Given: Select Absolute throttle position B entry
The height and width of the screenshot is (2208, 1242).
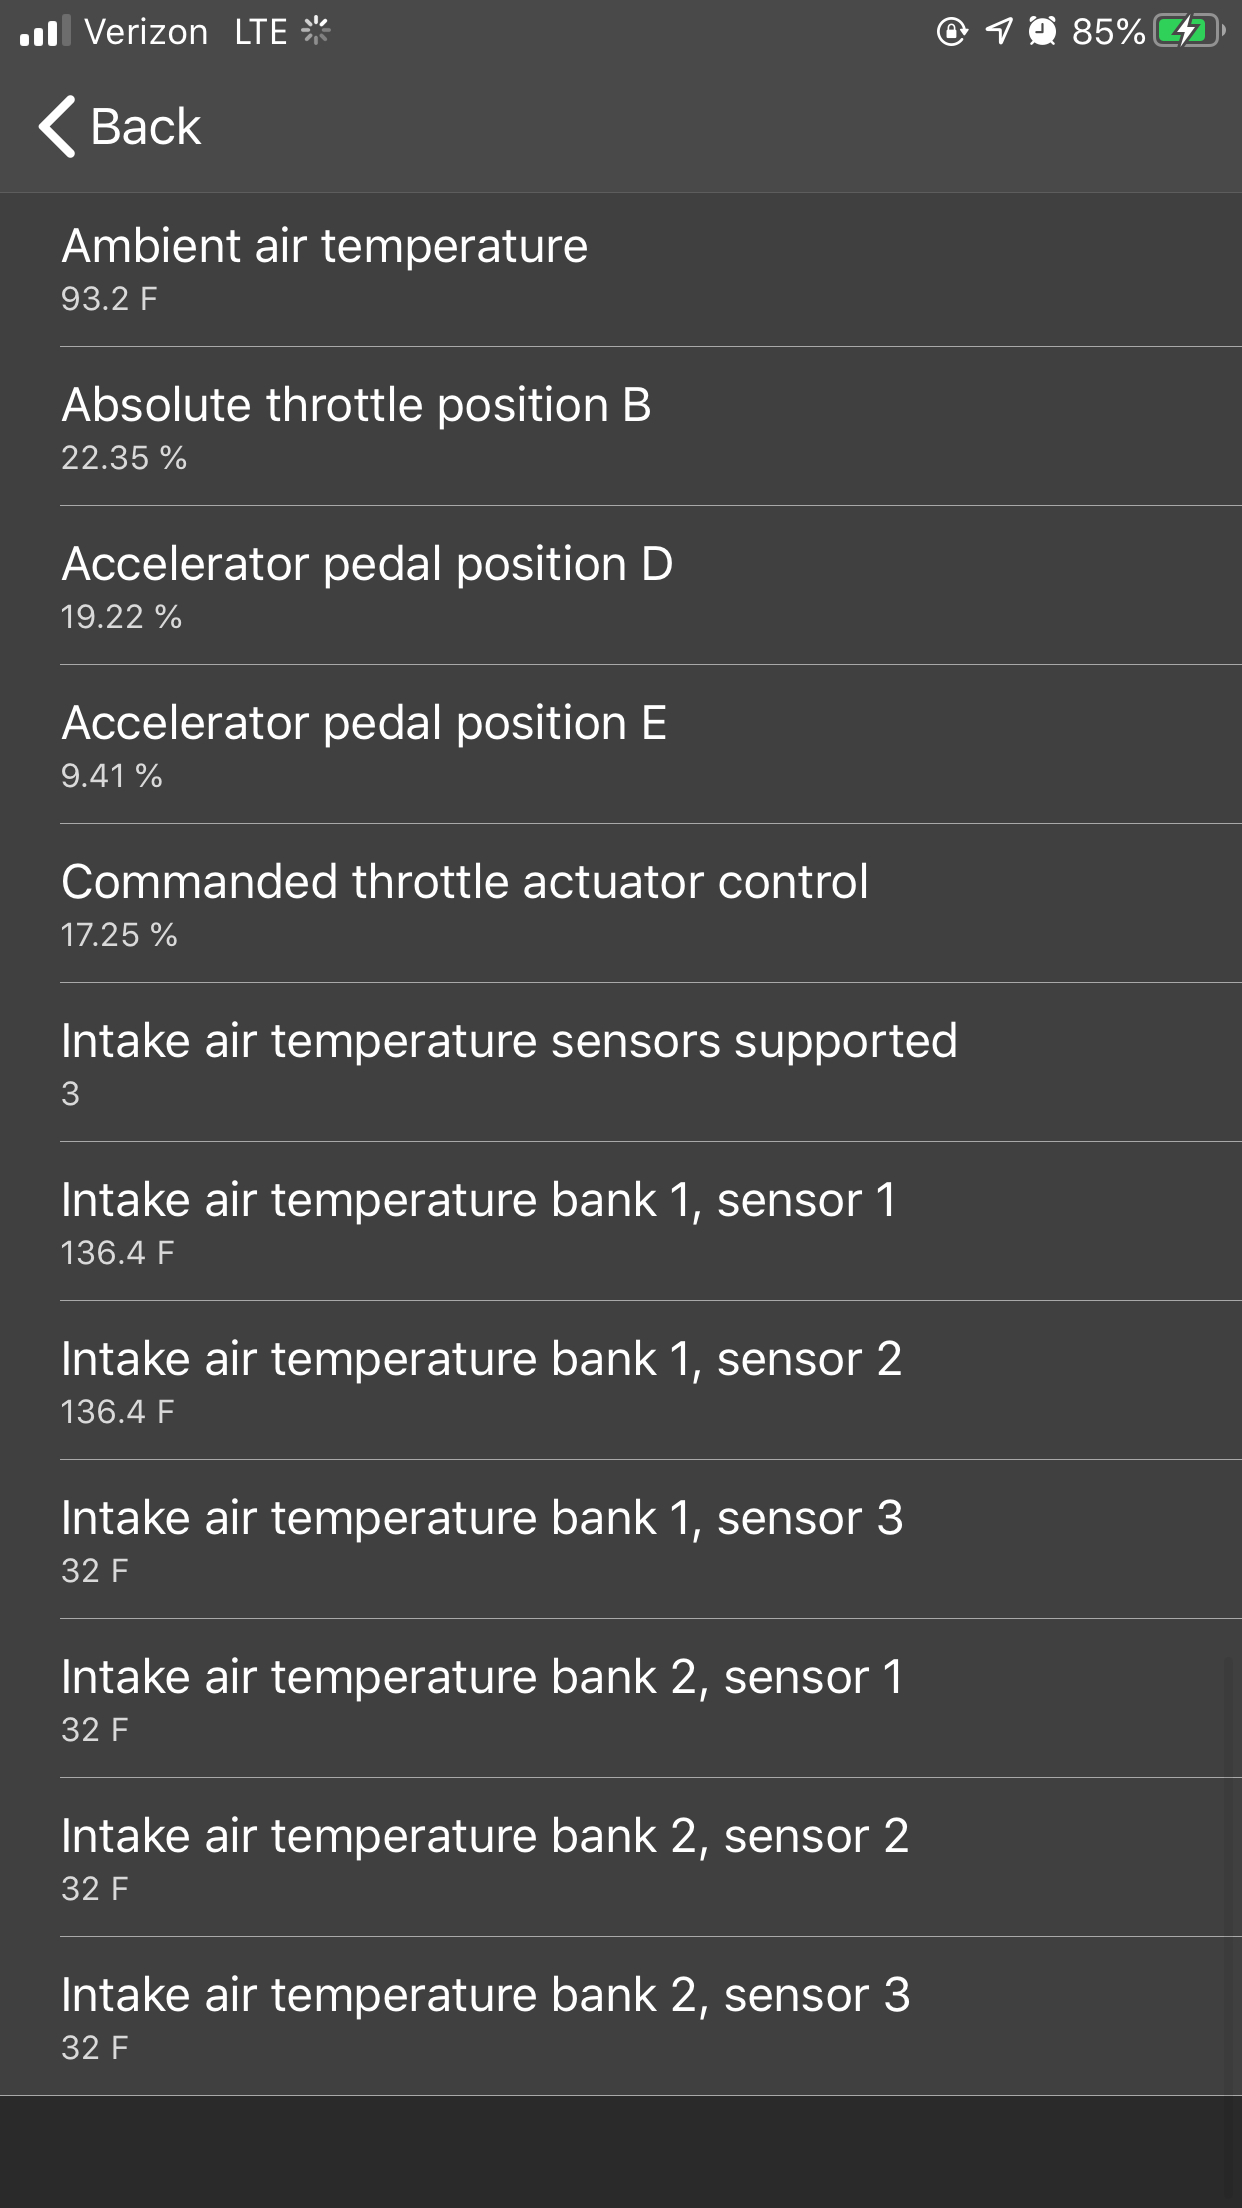Looking at the screenshot, I should coord(620,428).
